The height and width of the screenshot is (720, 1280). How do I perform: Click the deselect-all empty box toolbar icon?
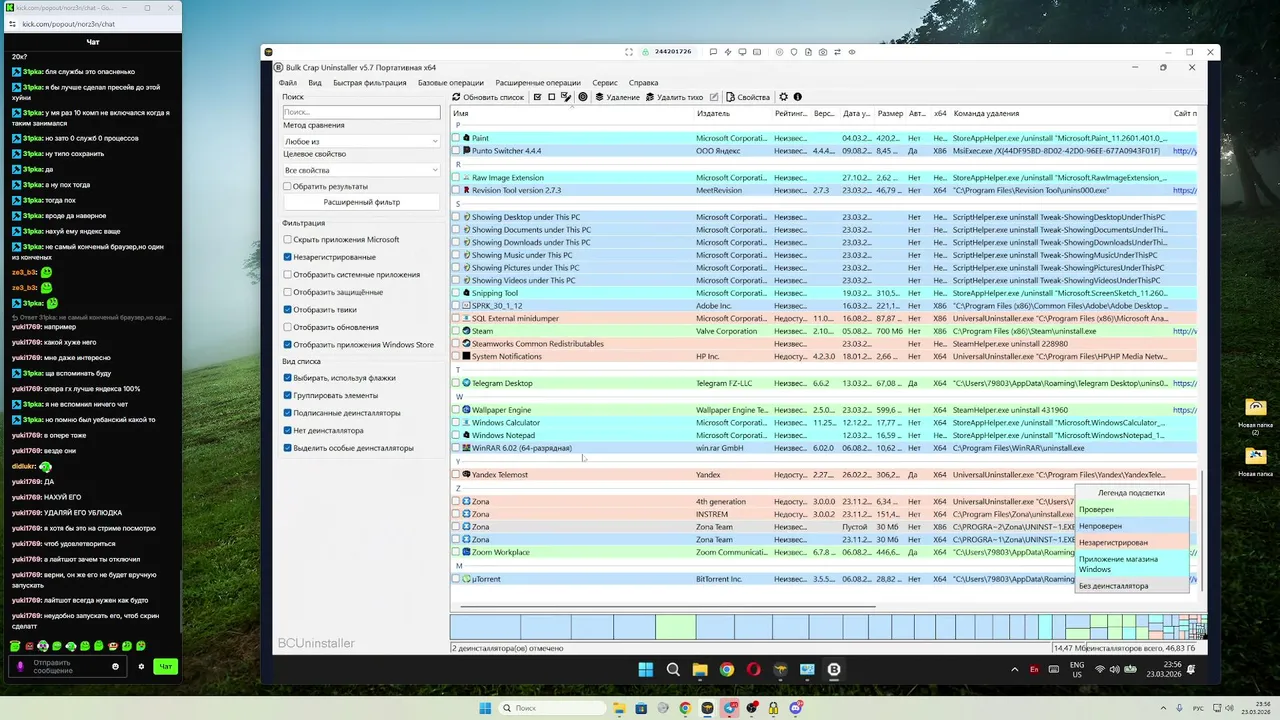[x=552, y=97]
